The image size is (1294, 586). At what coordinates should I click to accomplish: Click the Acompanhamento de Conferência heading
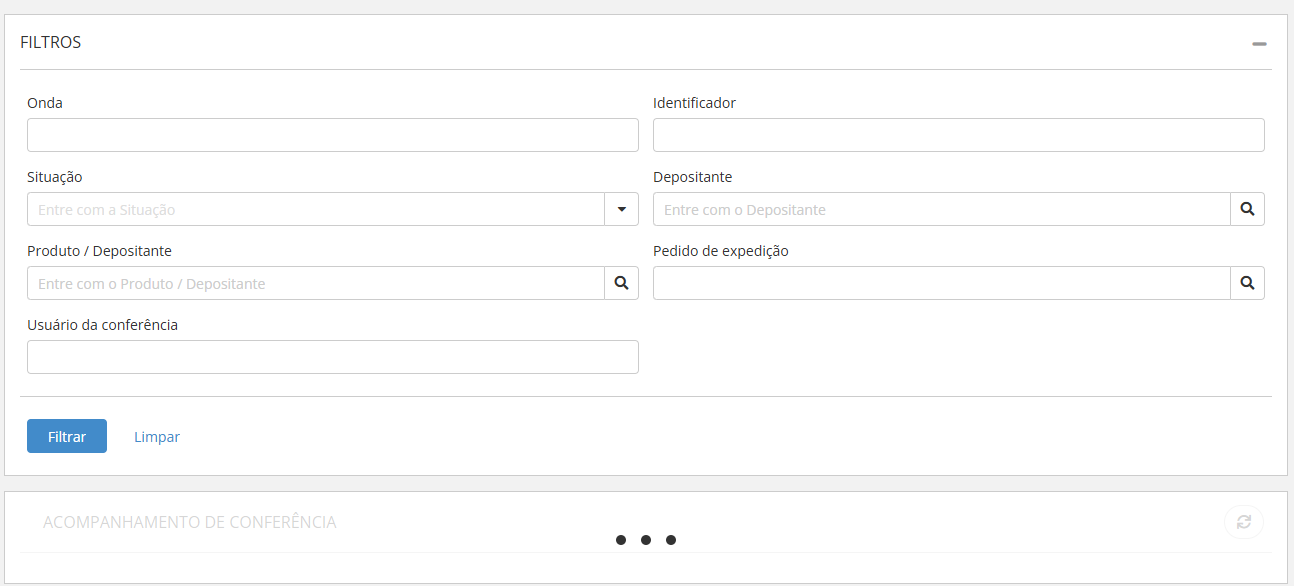tap(189, 522)
